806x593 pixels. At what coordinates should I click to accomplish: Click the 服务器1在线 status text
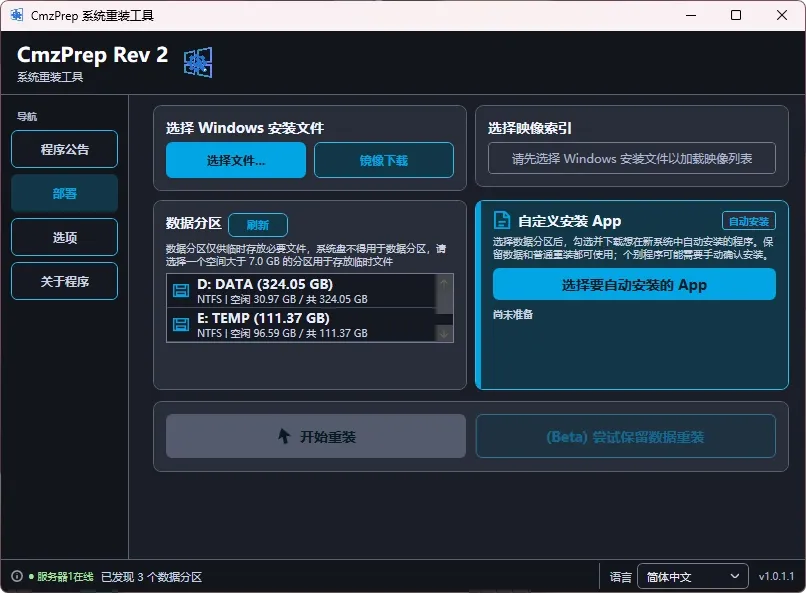65,577
